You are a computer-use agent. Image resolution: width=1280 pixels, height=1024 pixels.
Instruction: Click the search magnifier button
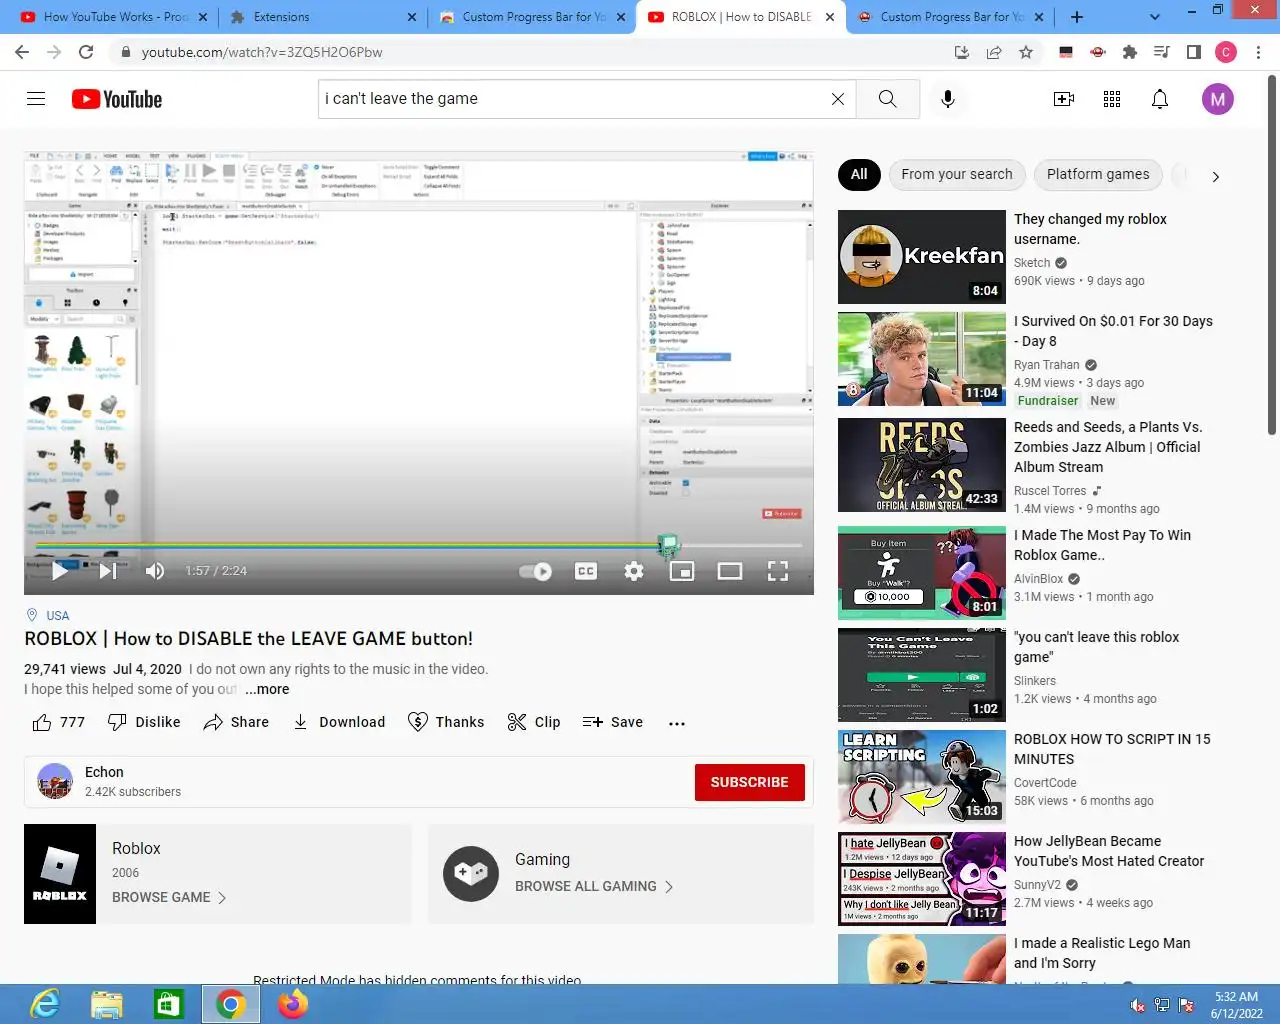(x=887, y=99)
